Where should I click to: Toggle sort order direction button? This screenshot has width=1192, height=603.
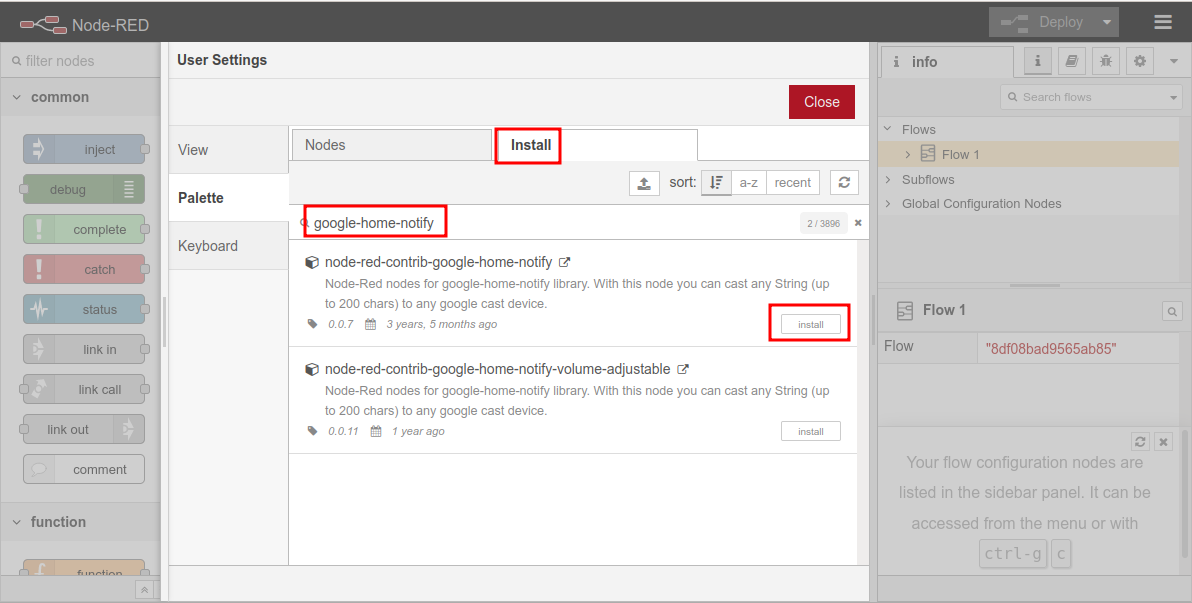pyautogui.click(x=716, y=183)
